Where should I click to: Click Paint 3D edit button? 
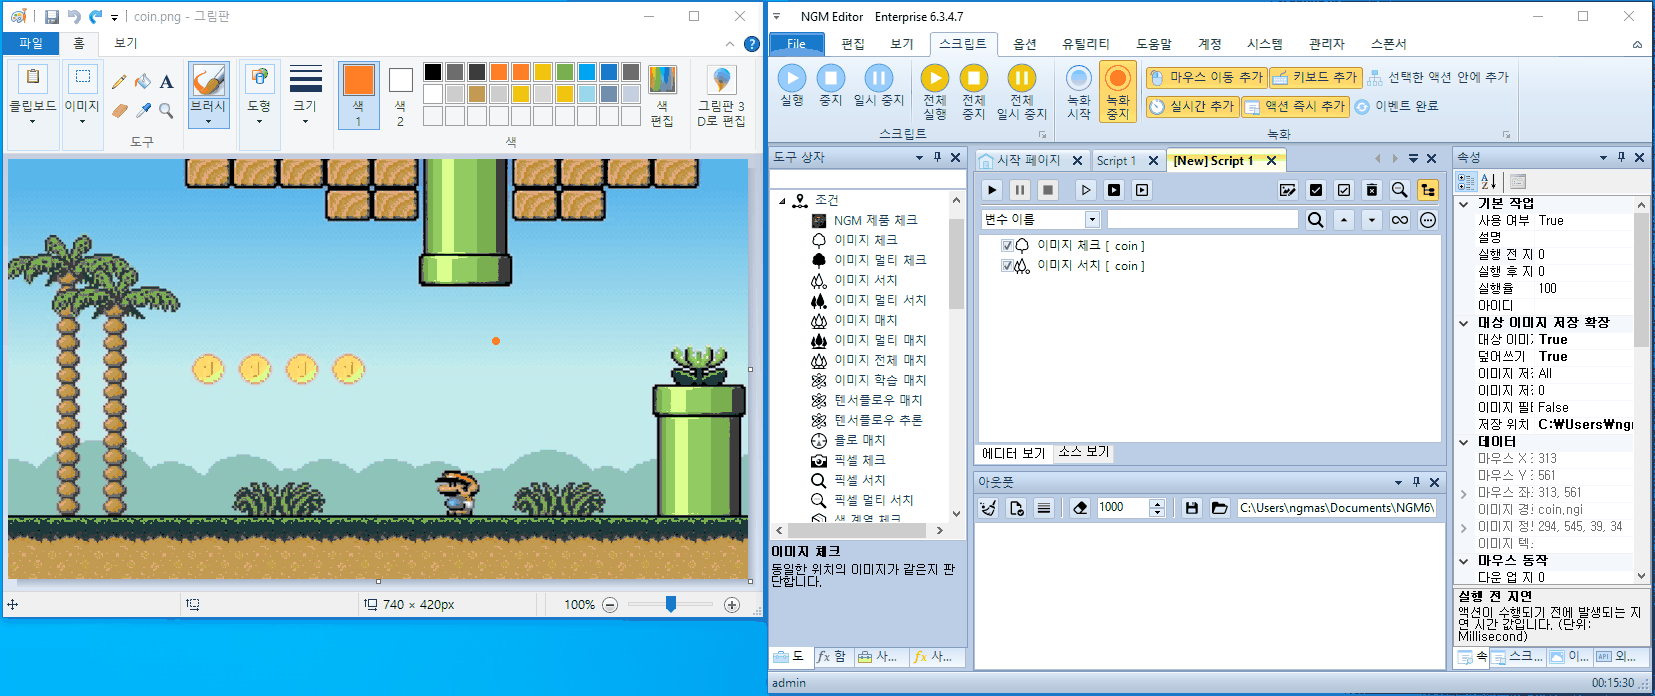[x=721, y=95]
